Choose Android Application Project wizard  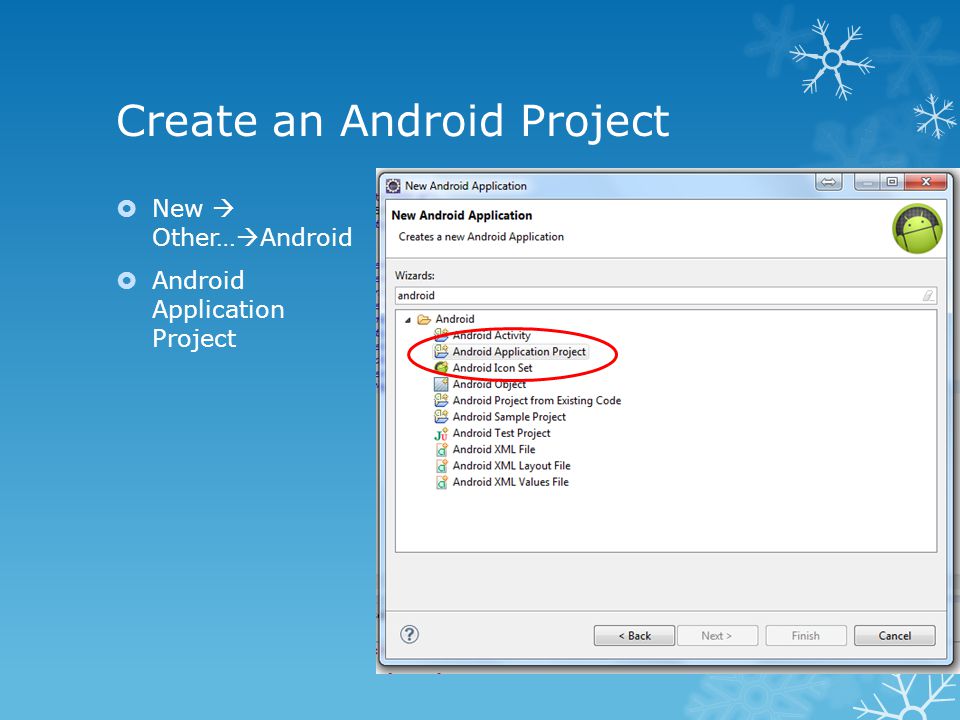(x=519, y=351)
